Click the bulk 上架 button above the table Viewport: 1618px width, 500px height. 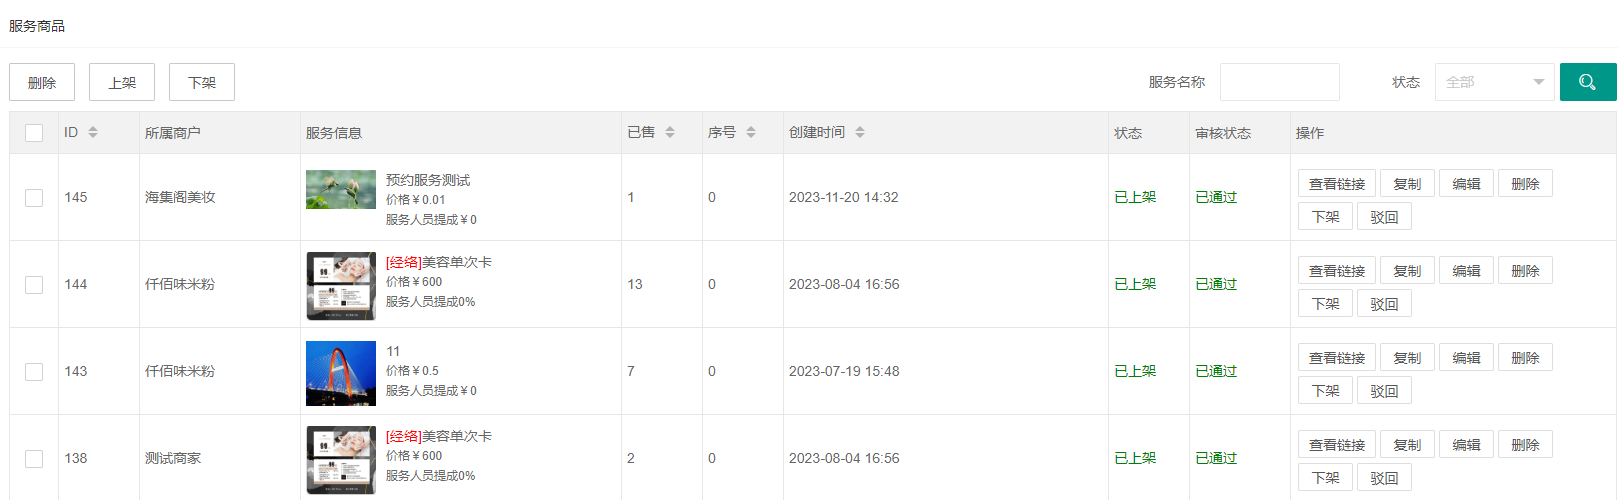coord(122,82)
